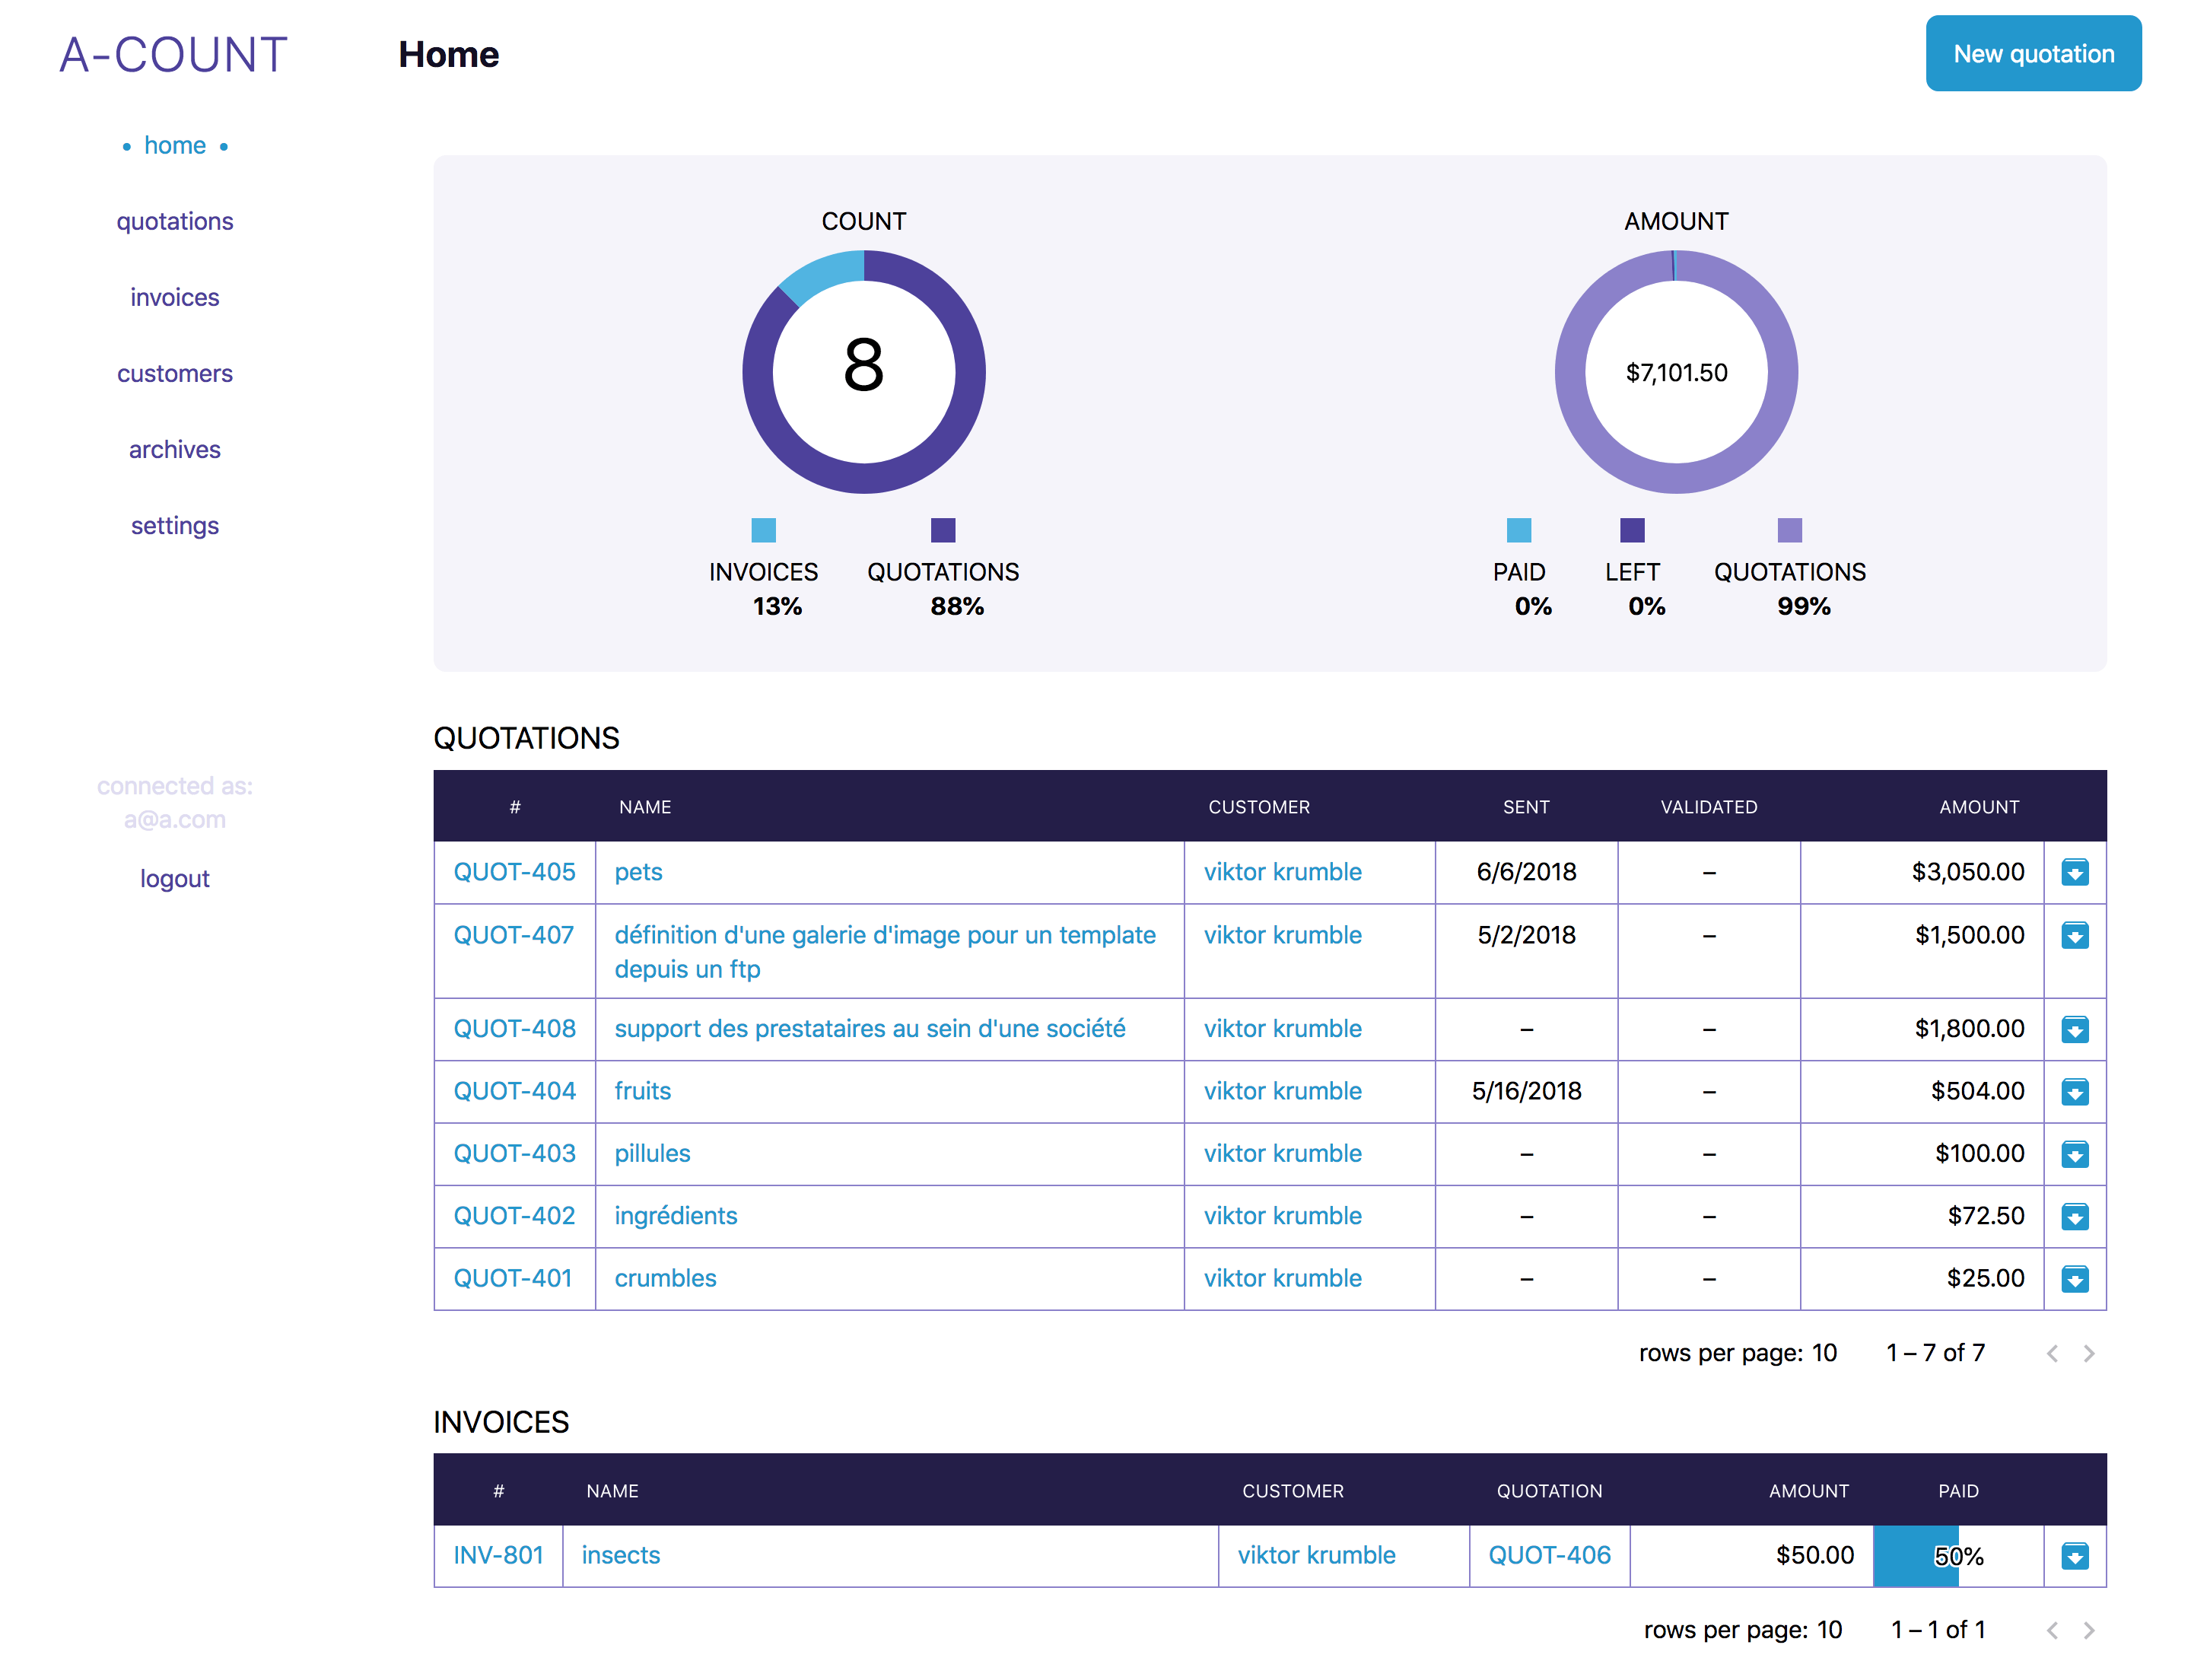The width and height of the screenshot is (2191, 1680).
Task: Open dropdown icon for QUOT-405 row
Action: [2074, 872]
